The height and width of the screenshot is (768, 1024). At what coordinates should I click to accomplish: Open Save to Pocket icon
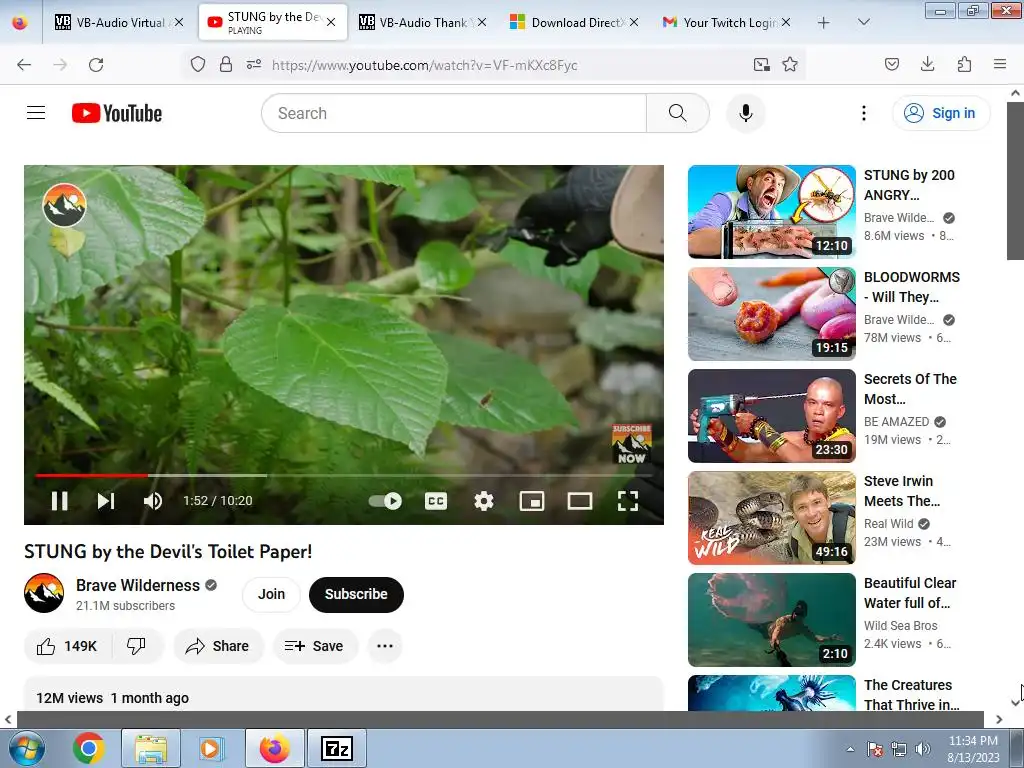891,64
